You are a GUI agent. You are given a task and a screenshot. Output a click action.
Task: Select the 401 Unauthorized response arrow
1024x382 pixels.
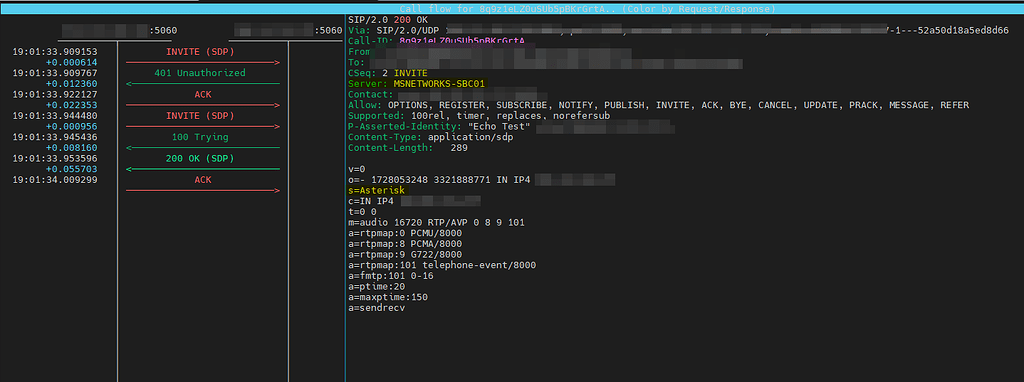tap(202, 84)
